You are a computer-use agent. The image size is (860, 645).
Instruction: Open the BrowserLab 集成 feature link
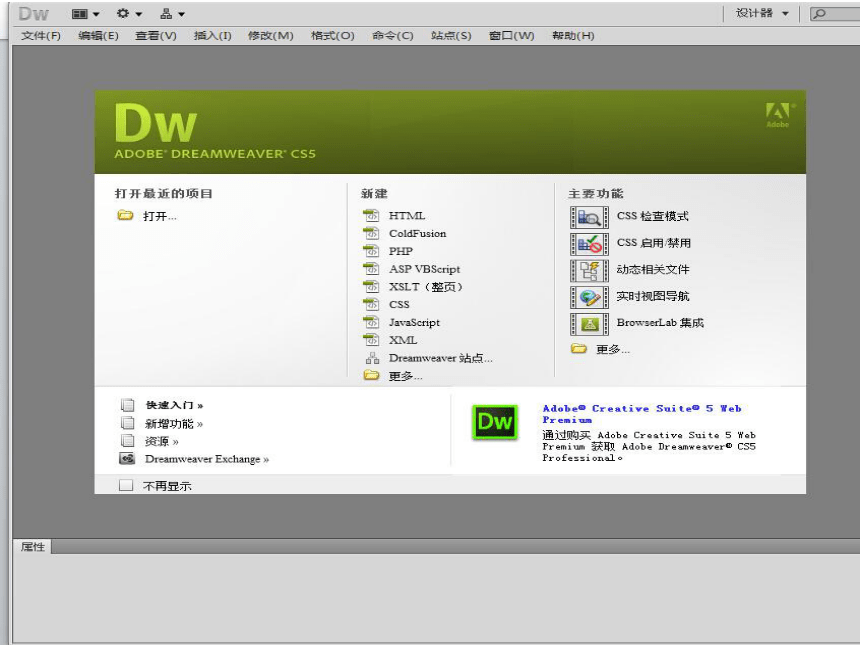660,322
